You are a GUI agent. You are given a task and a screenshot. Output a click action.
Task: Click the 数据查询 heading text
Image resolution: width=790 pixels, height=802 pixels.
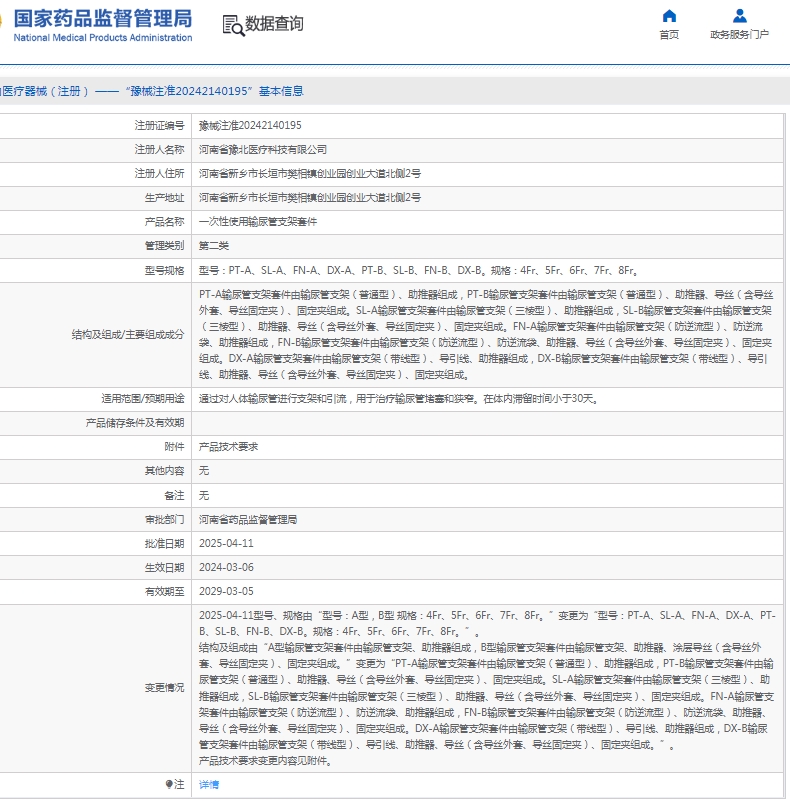pyautogui.click(x=274, y=24)
